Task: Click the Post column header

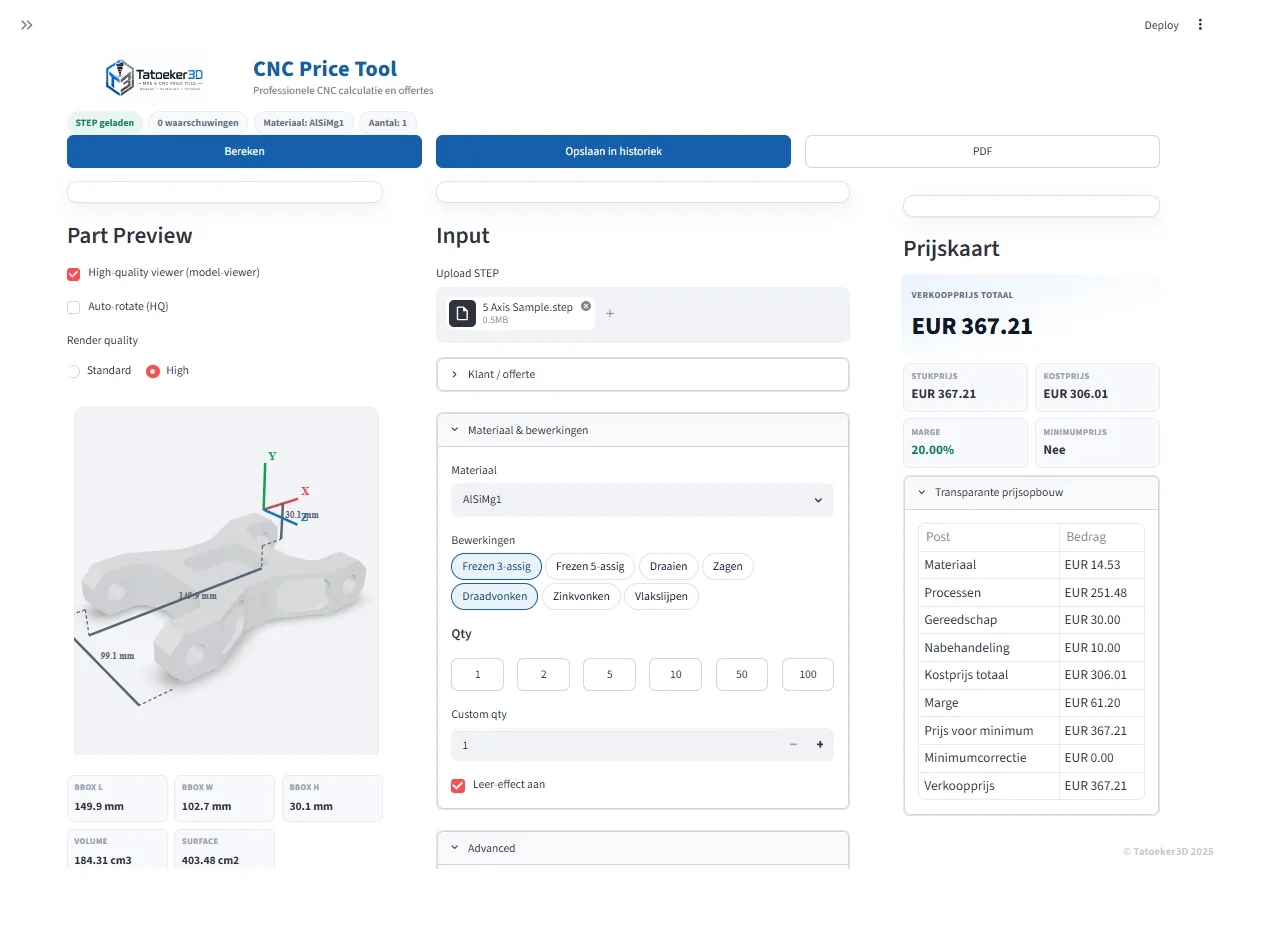Action: click(988, 537)
